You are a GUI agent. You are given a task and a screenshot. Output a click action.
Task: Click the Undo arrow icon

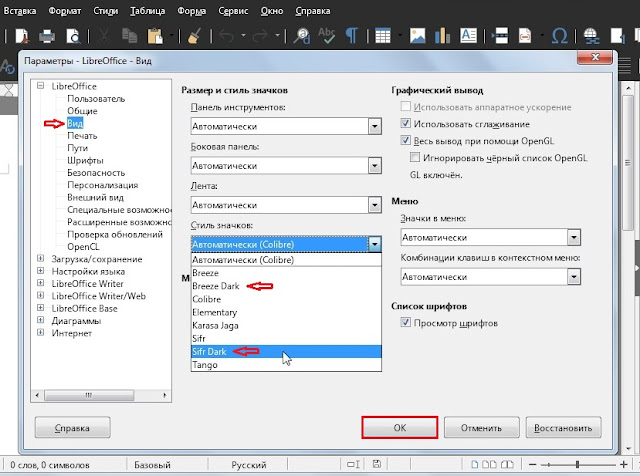click(x=227, y=36)
